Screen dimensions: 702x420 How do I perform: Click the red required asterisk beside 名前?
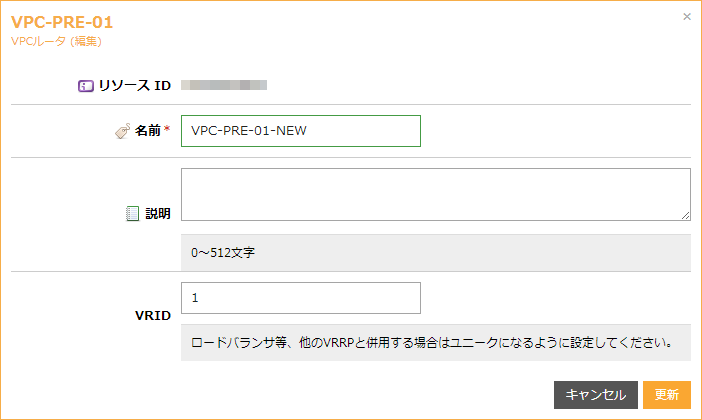coord(167,131)
